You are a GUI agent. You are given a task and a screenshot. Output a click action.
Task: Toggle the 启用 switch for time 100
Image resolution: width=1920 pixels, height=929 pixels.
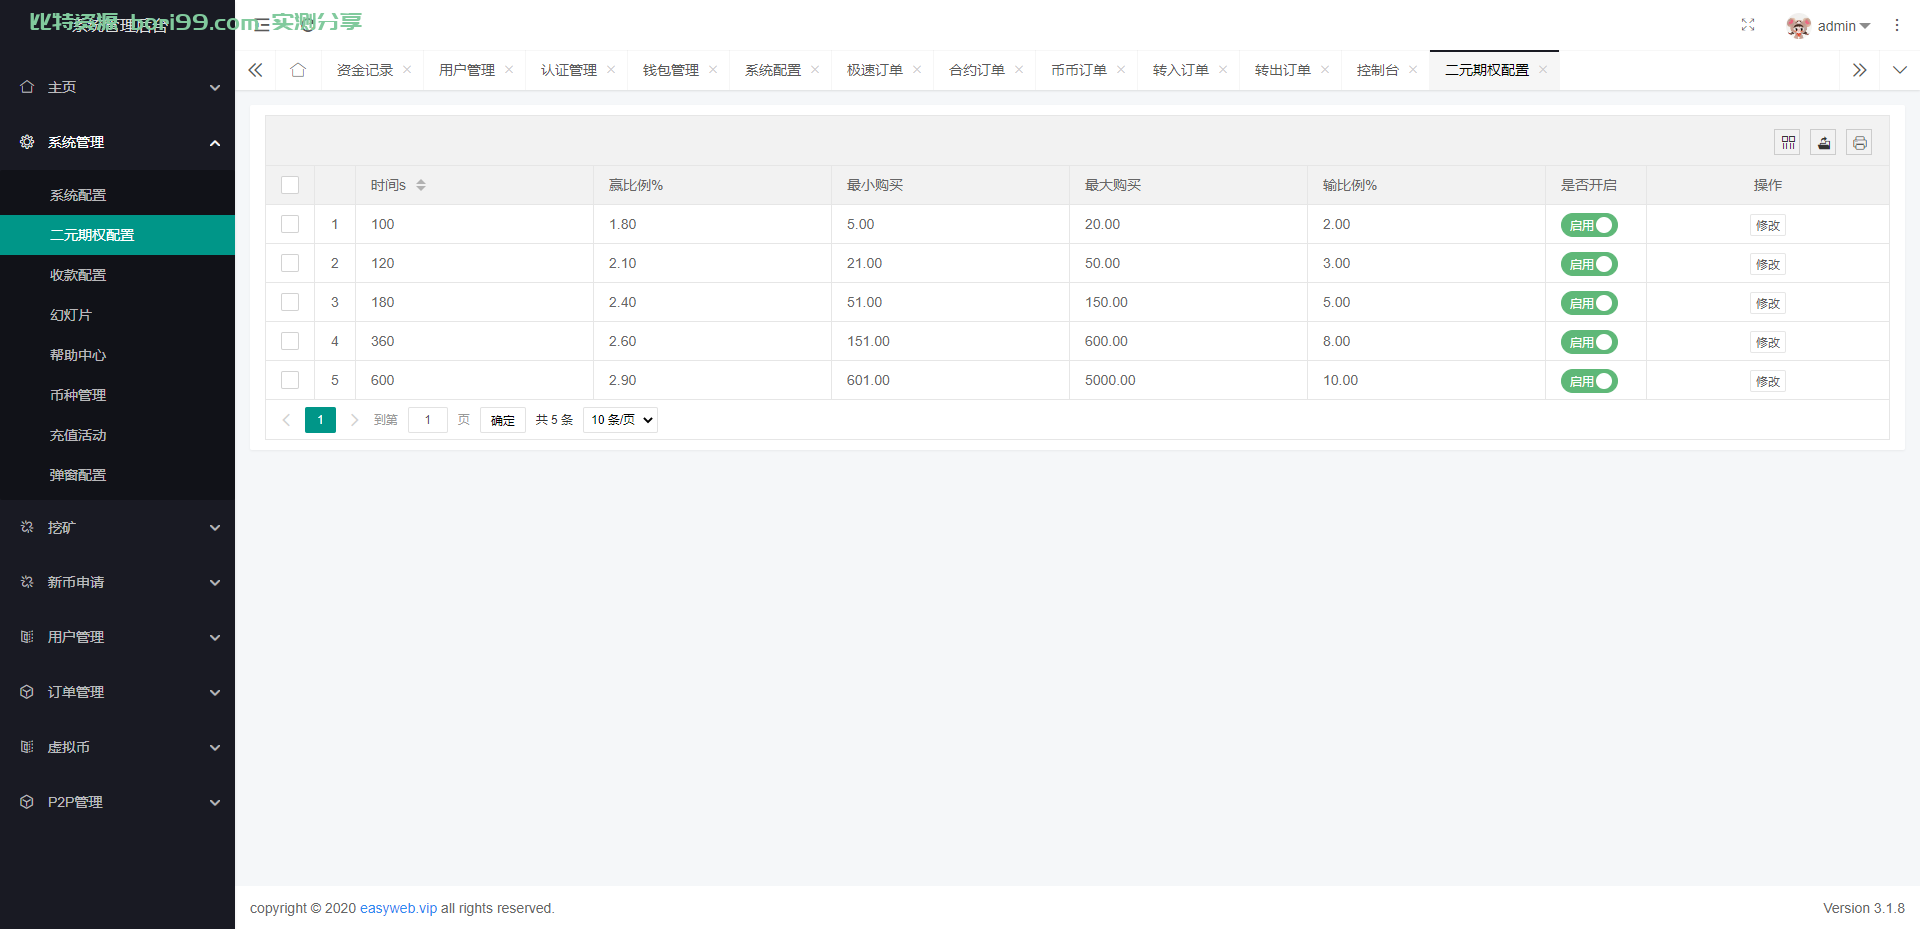coord(1589,225)
